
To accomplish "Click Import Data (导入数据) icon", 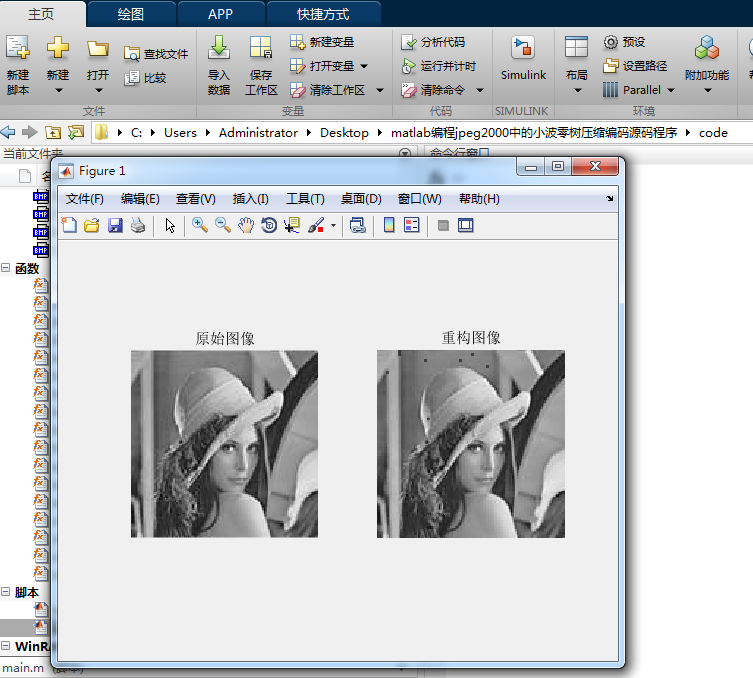I will coord(219,48).
